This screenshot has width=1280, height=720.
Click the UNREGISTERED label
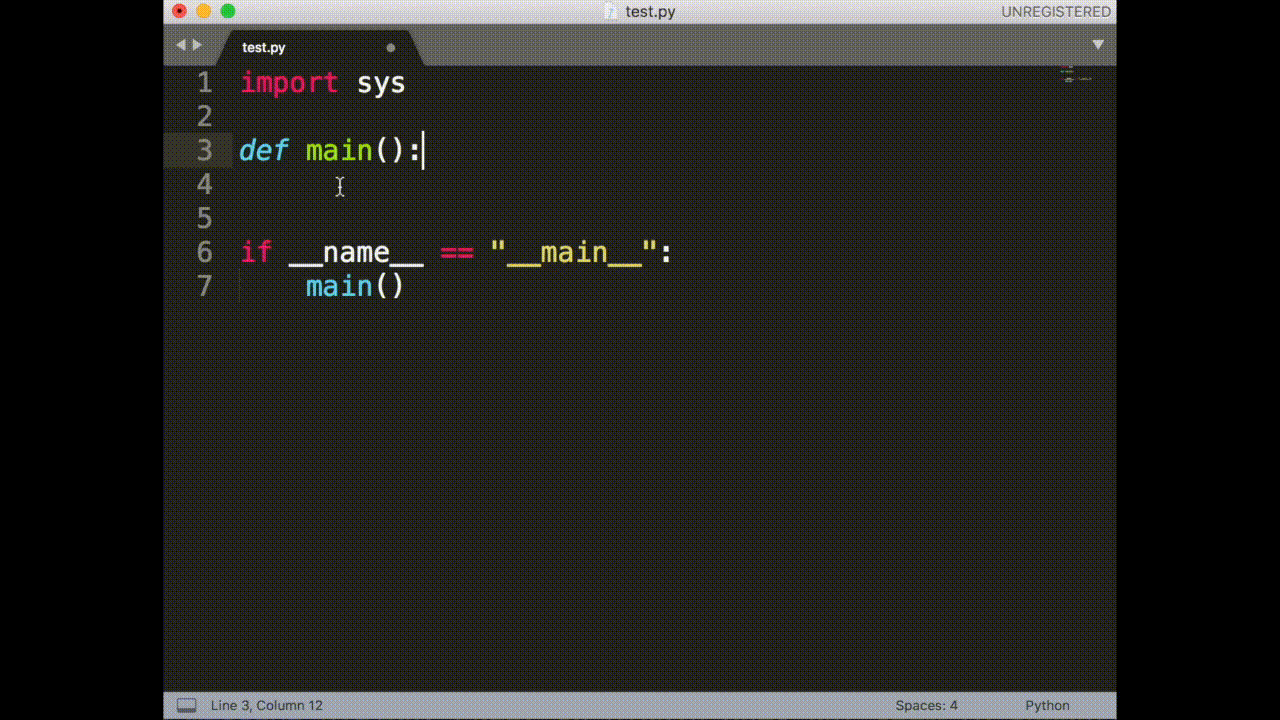[1055, 11]
